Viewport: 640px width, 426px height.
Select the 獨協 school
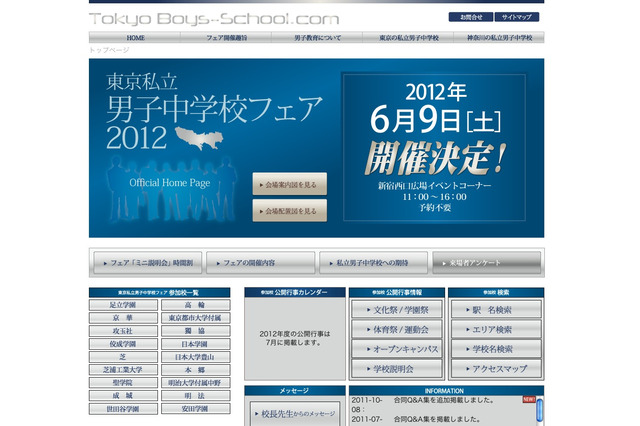[196, 331]
